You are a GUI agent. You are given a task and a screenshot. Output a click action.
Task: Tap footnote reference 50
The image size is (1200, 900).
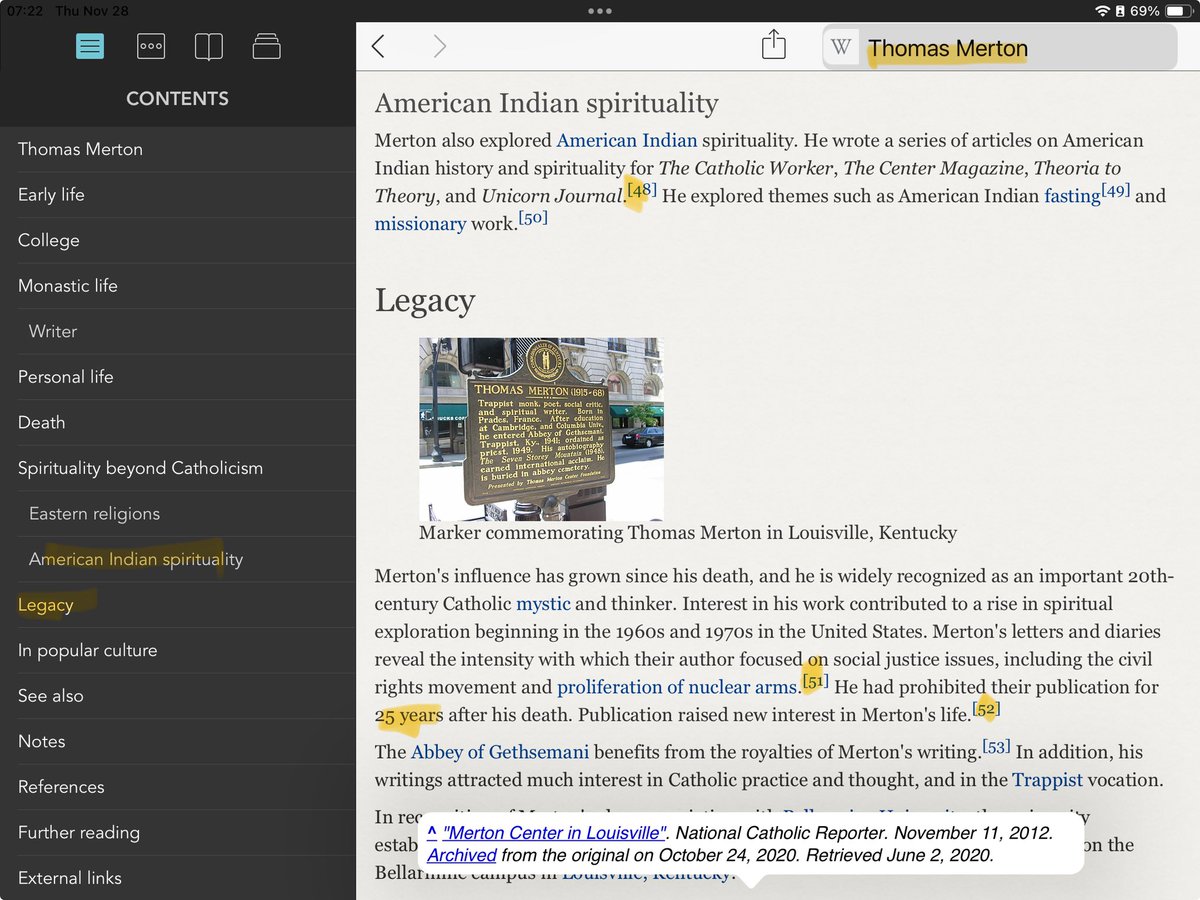pos(533,217)
